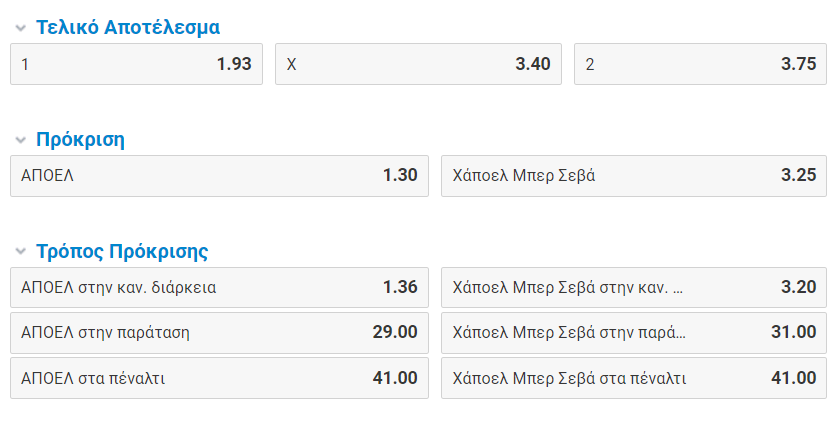Screen dimensions: 840x431
Task: Select draw 'X' at odds 3.40
Action: 418,64
